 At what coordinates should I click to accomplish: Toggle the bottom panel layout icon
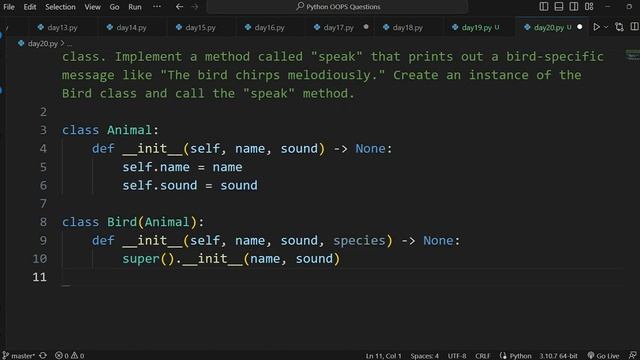tap(559, 7)
